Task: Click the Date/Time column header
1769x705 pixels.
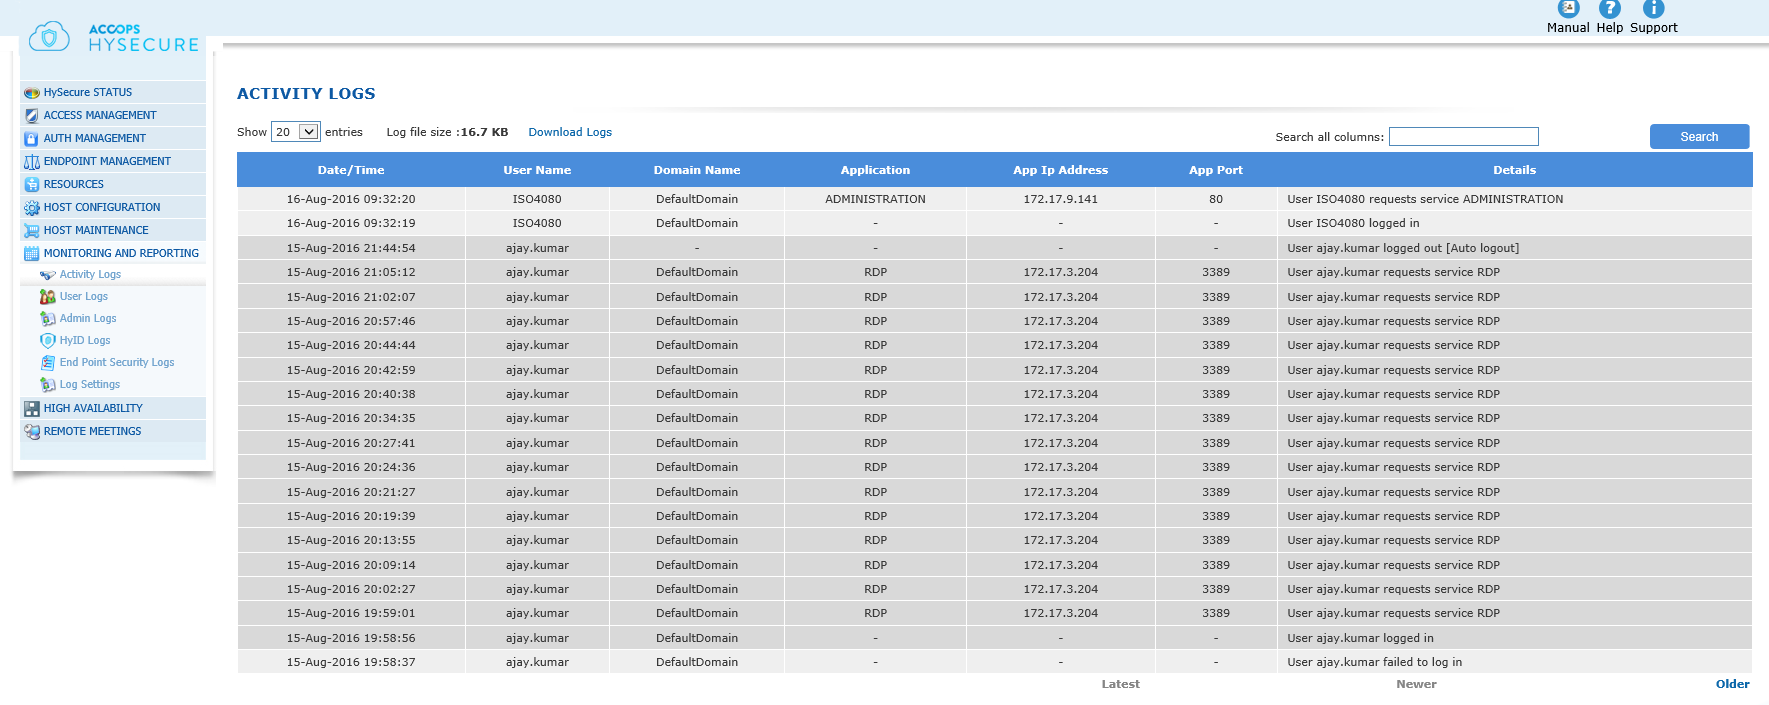Action: [x=351, y=170]
